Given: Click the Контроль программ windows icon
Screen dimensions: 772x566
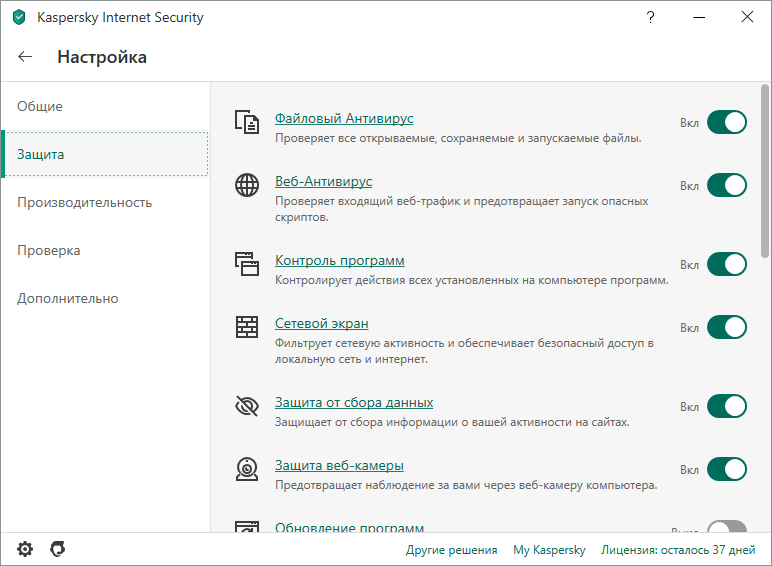Looking at the screenshot, I should [247, 264].
